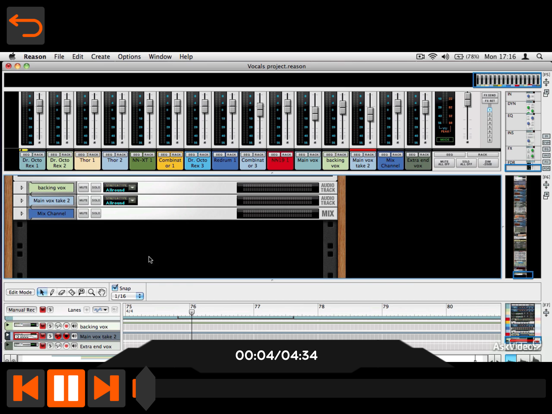552x414 pixels.
Task: Toggle SOLO on Mix Channel rack device
Action: (96, 213)
